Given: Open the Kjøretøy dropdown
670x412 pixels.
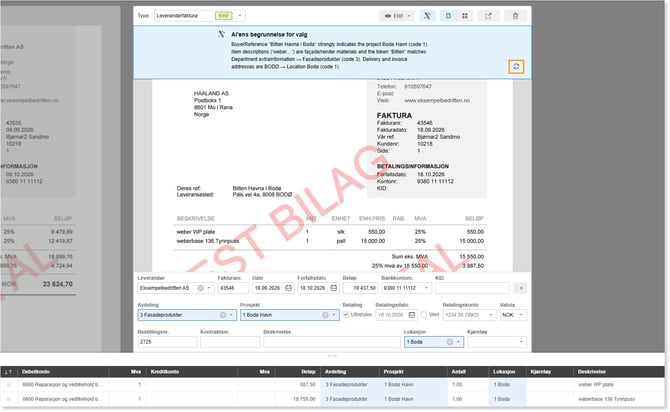Looking at the screenshot, I should click(x=497, y=342).
